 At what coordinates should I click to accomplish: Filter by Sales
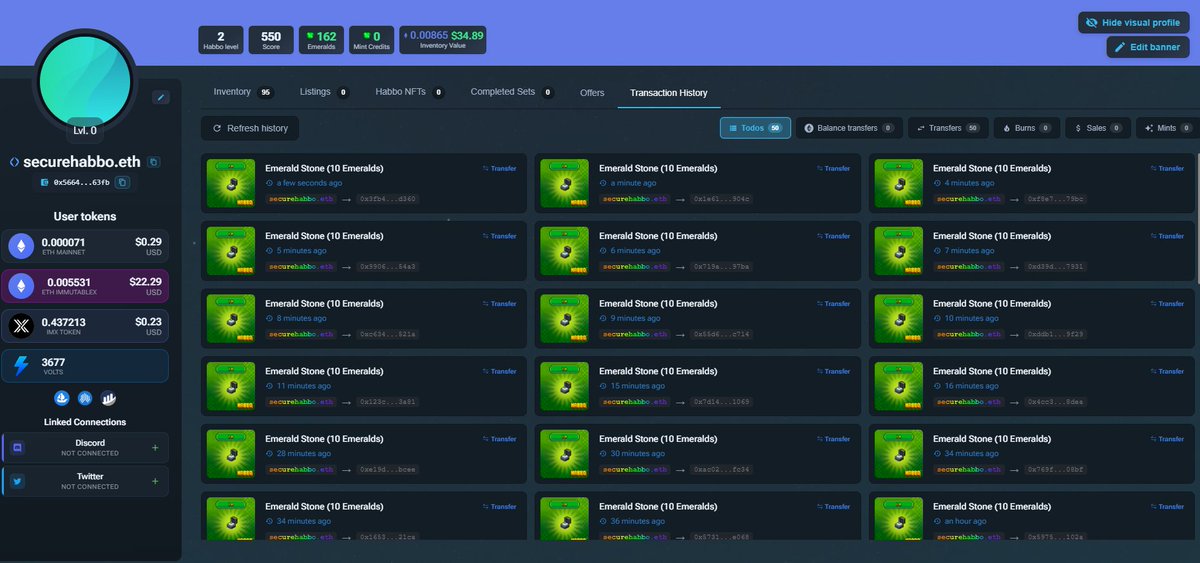click(1098, 128)
